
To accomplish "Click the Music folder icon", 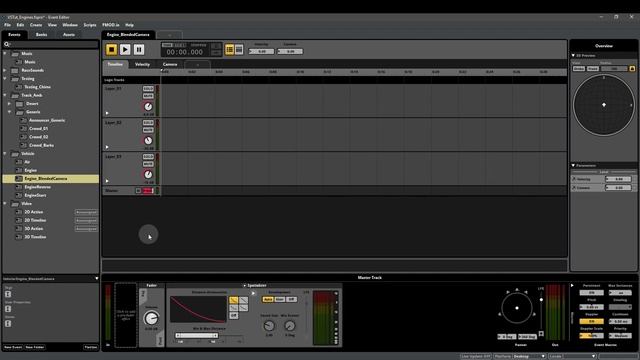I will pos(16,54).
